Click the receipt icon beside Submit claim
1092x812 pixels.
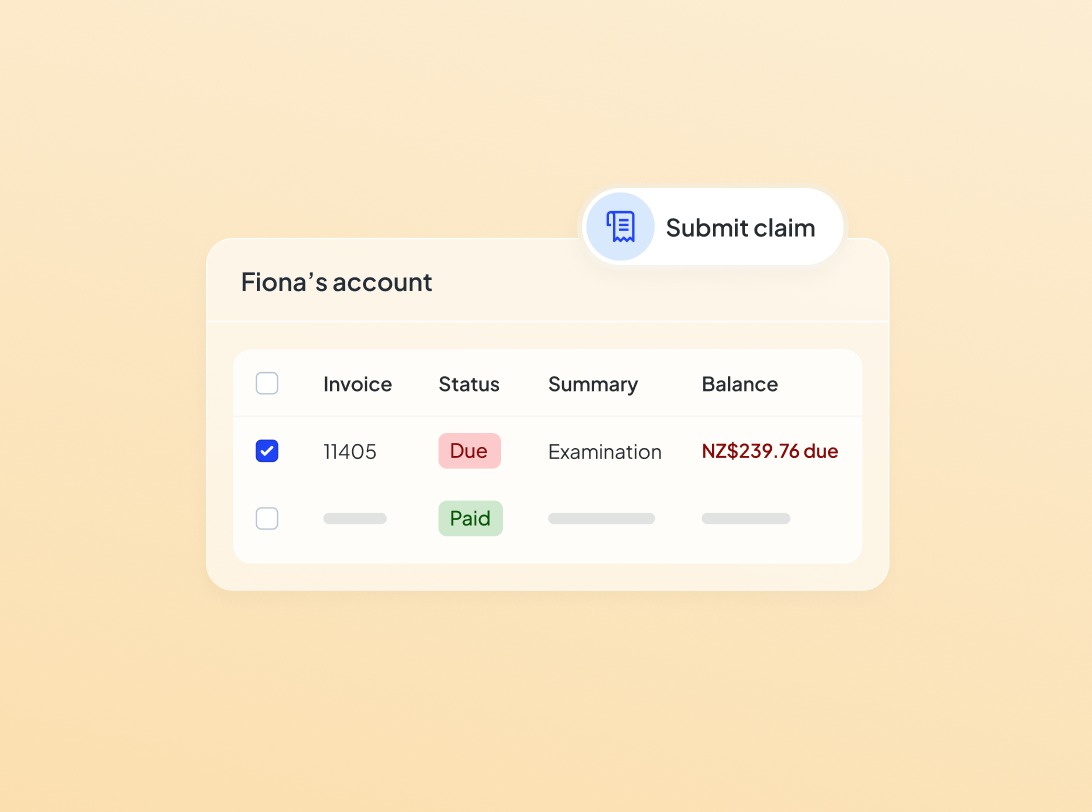[x=620, y=227]
